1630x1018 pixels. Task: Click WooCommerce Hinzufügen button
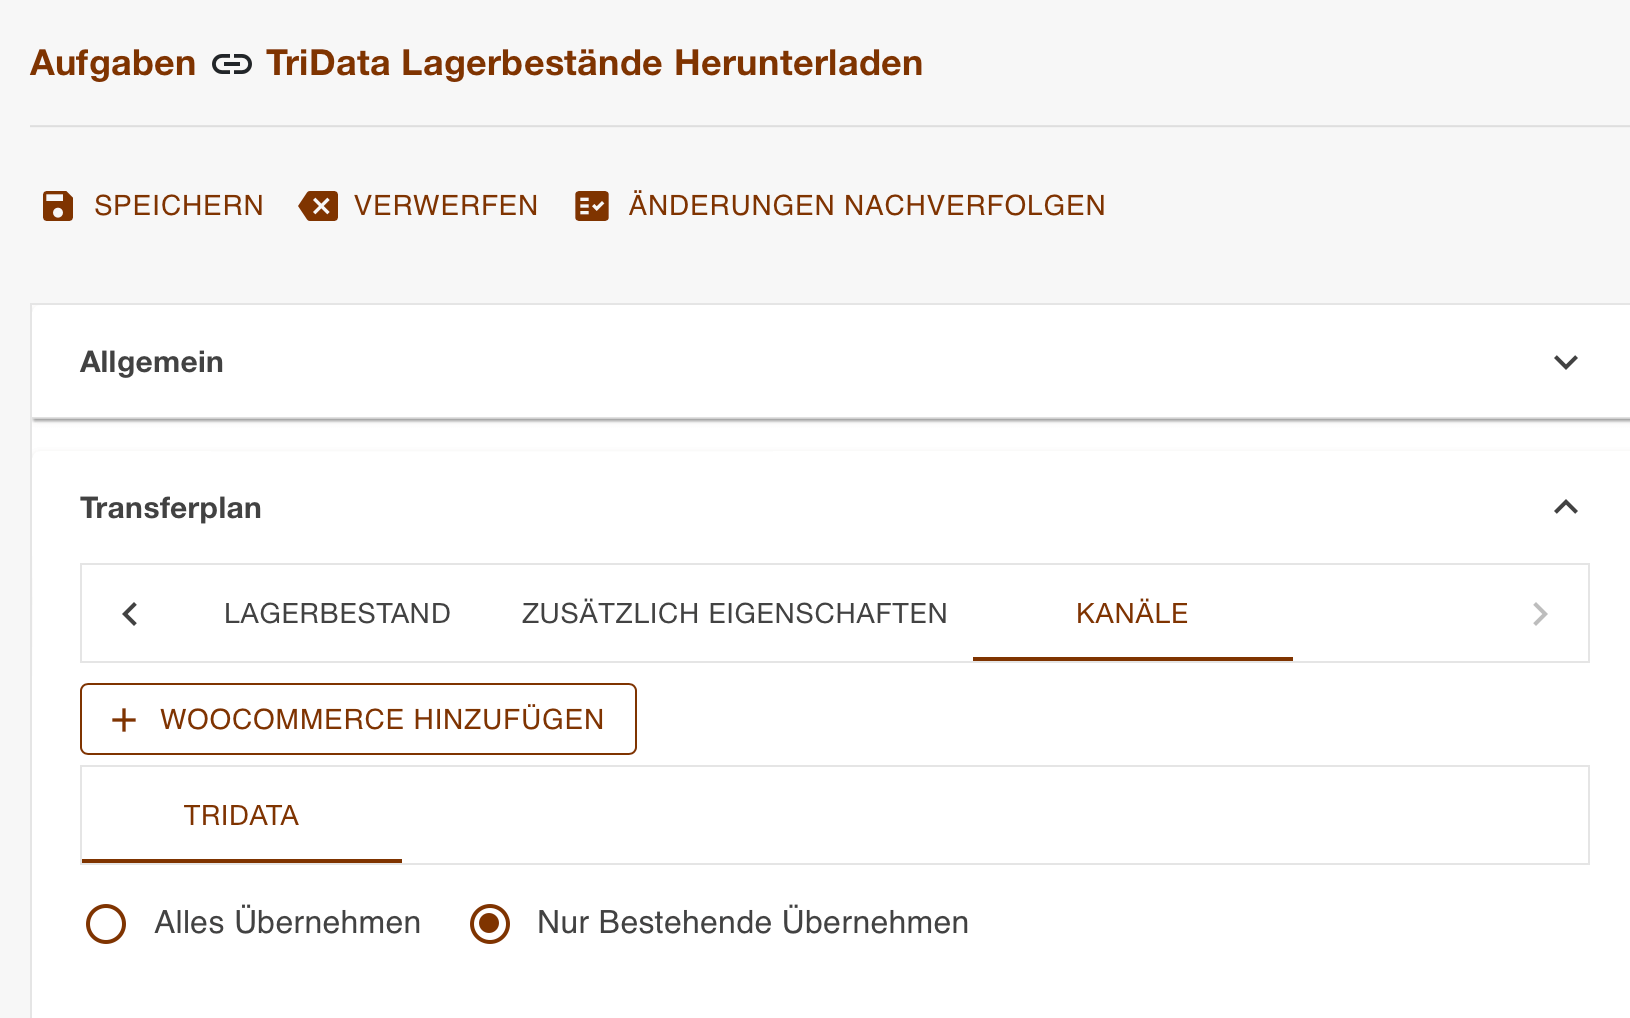(x=358, y=719)
